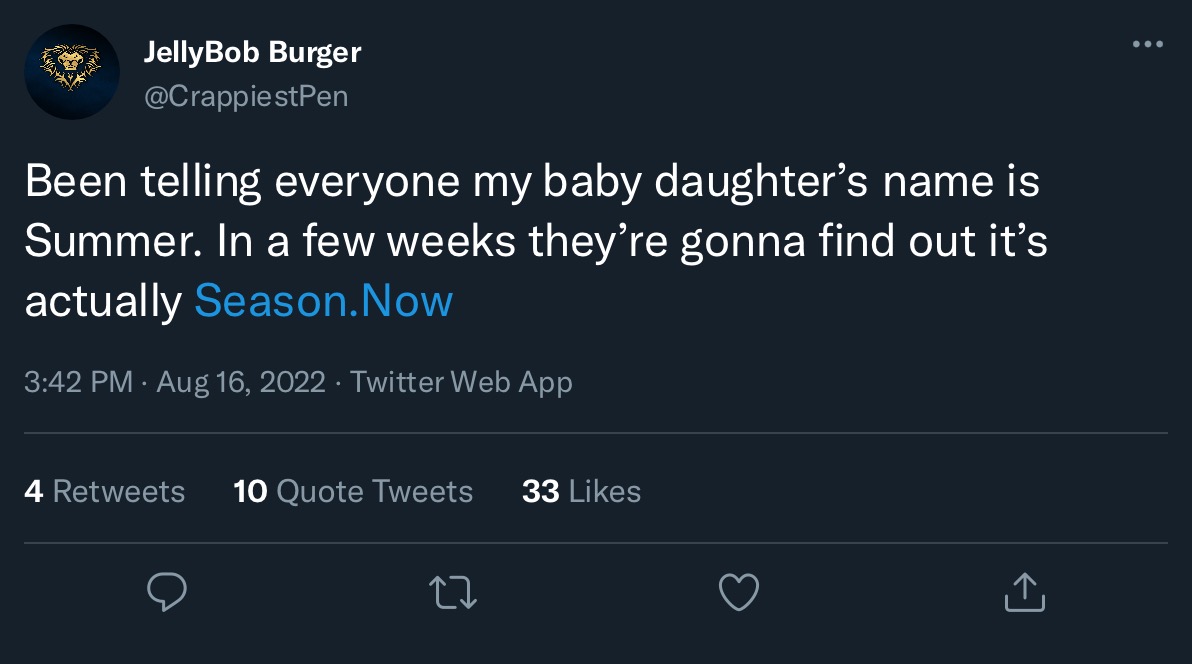This screenshot has width=1192, height=664.
Task: Reply to the tweet with the speech bubble icon
Action: click(167, 592)
